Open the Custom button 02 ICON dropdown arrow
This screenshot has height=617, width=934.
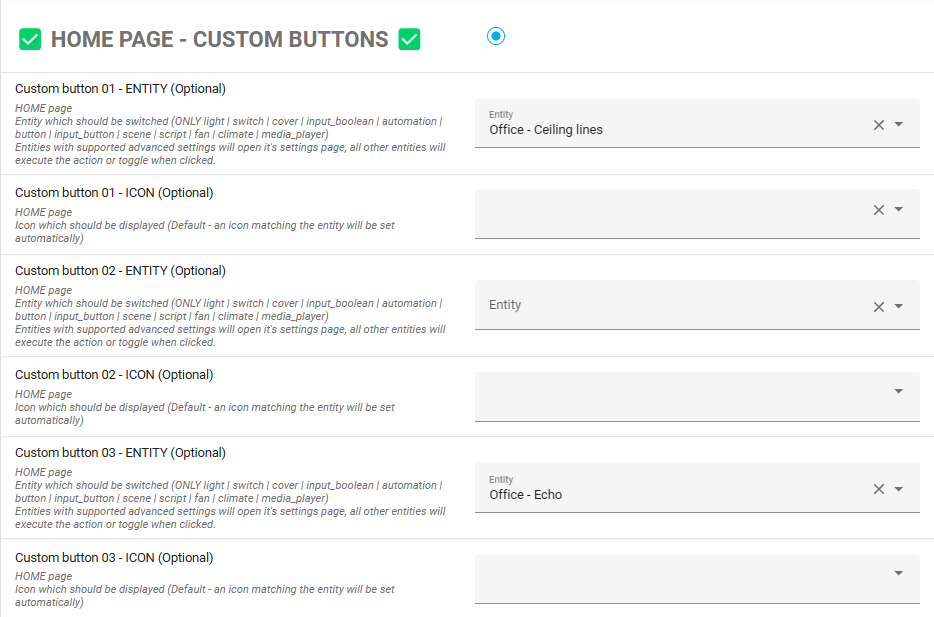pos(899,392)
